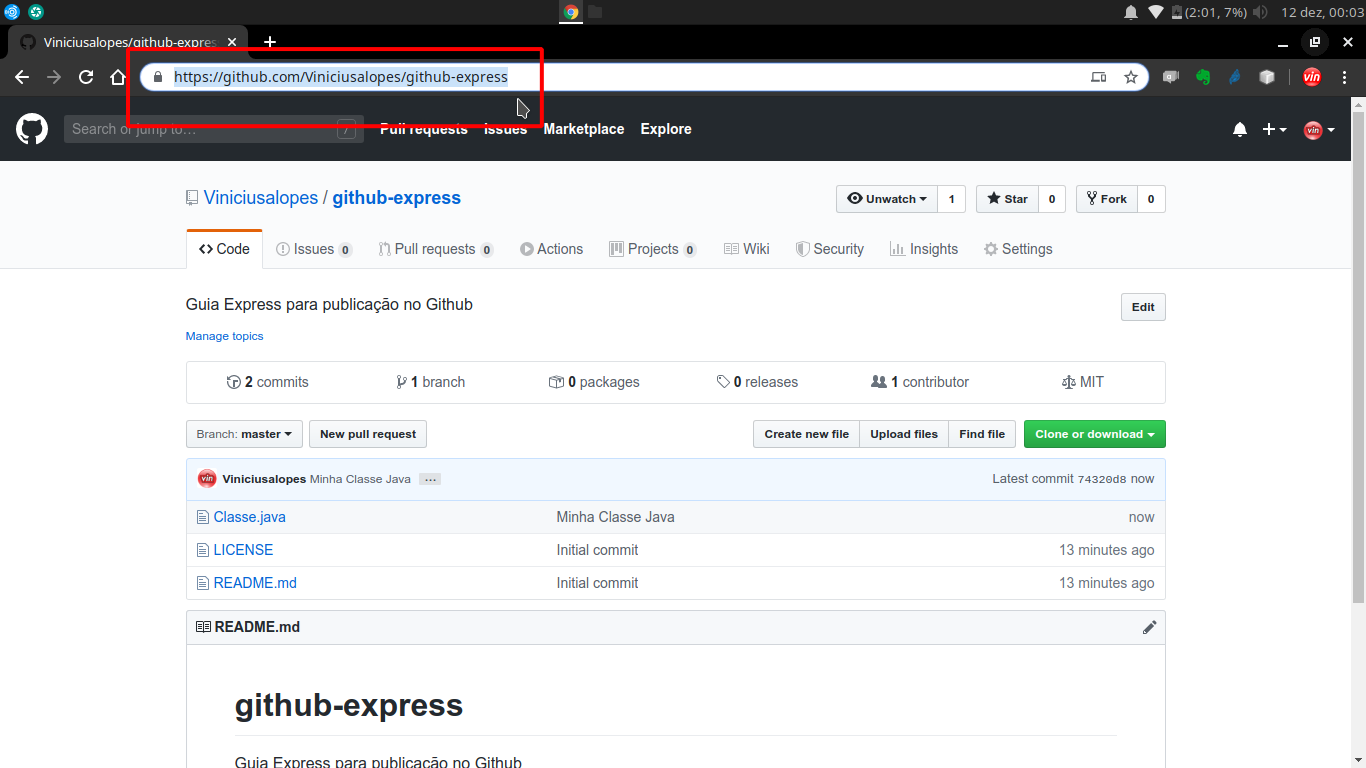Open the Pull requests repository tab
This screenshot has height=768, width=1366.
pos(436,249)
